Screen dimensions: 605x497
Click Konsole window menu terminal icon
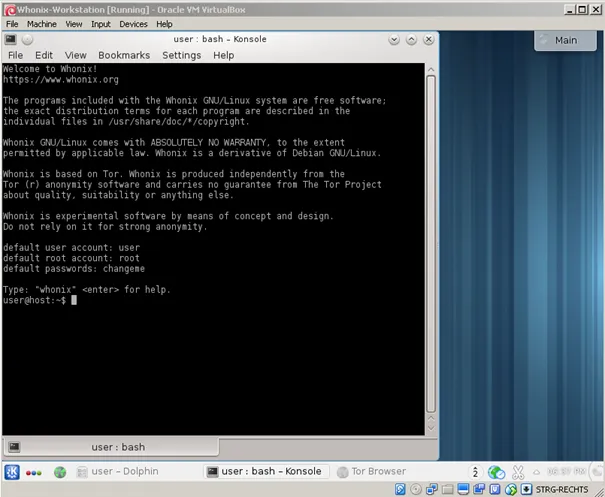(10, 39)
